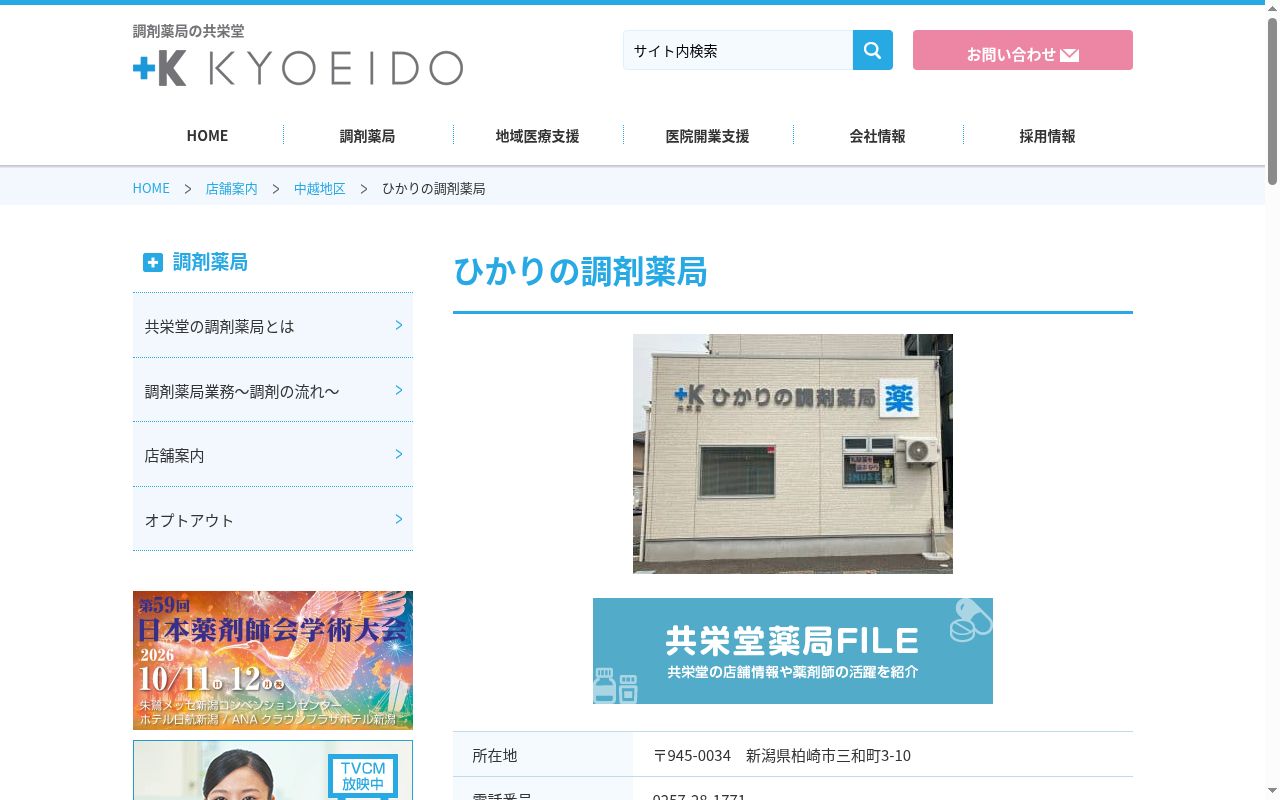Open 調剤薬局 navigation menu item
The height and width of the screenshot is (800, 1280).
(x=367, y=136)
